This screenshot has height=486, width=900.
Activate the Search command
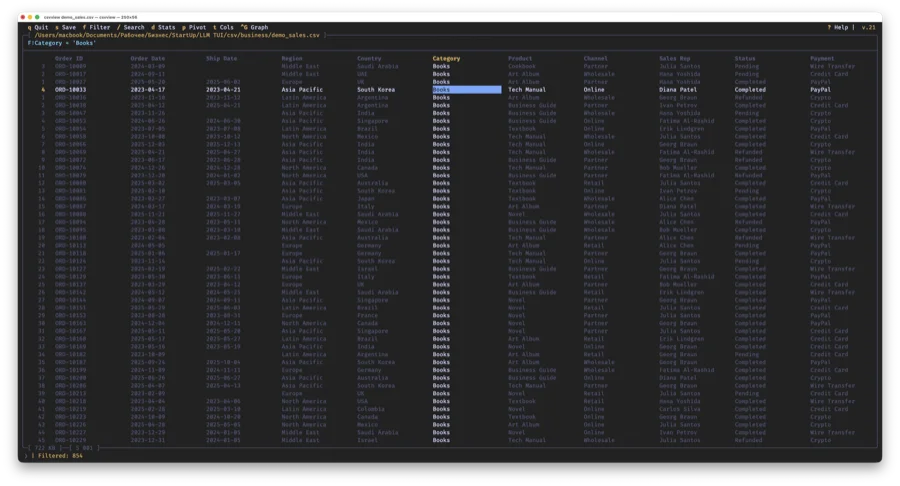pos(133,27)
